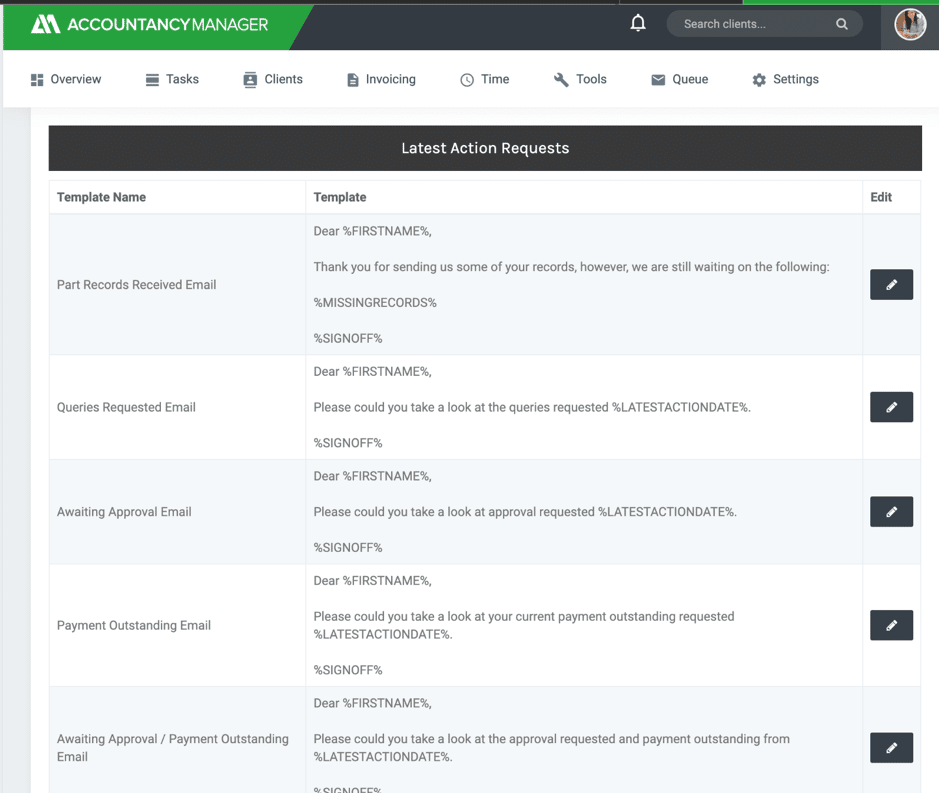Click the search magnifier icon
Image resolution: width=939 pixels, height=793 pixels.
841,24
